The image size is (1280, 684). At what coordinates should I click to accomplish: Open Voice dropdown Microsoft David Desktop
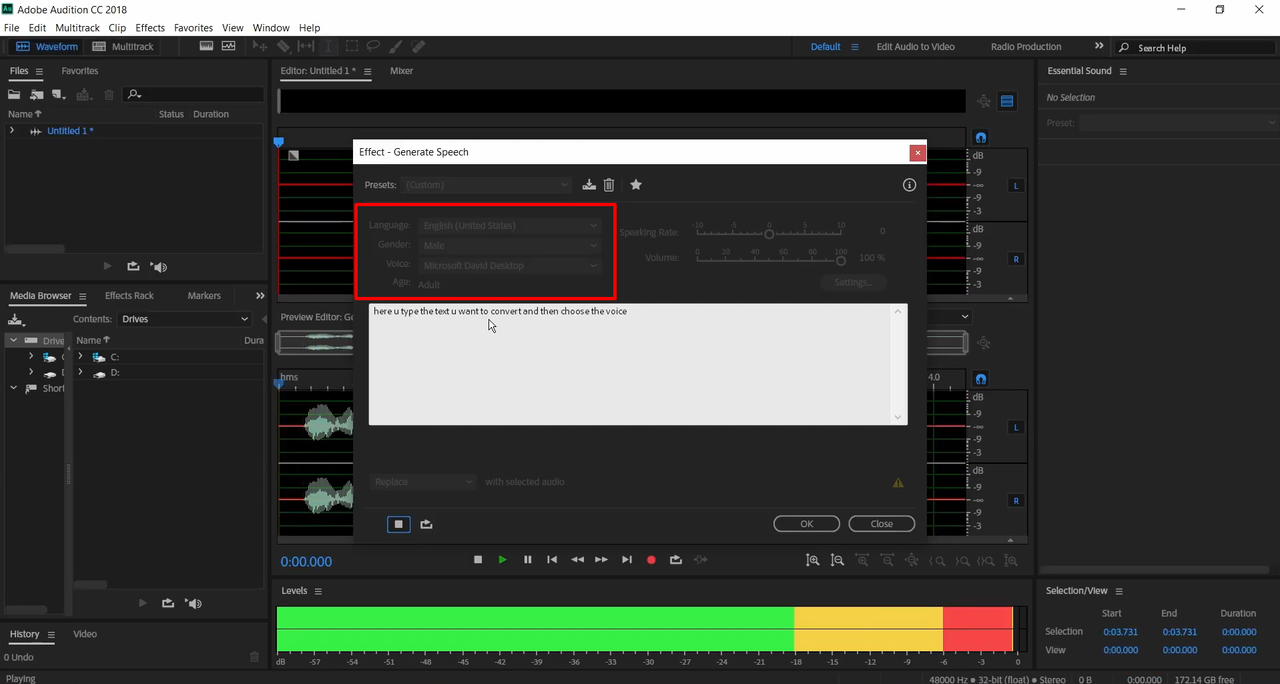pyautogui.click(x=510, y=266)
